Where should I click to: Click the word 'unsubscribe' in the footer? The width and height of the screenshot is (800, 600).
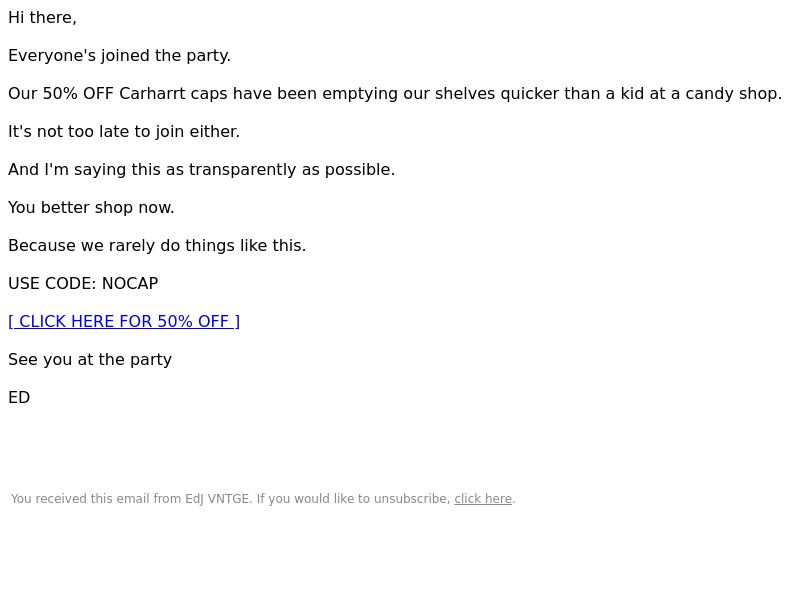click(x=412, y=499)
